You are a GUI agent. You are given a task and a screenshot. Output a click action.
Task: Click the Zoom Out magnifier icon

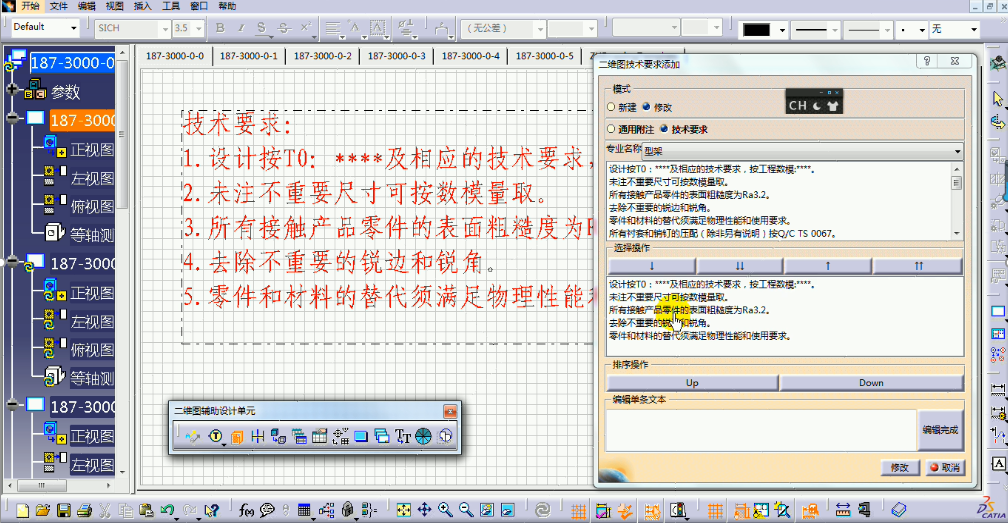466,511
